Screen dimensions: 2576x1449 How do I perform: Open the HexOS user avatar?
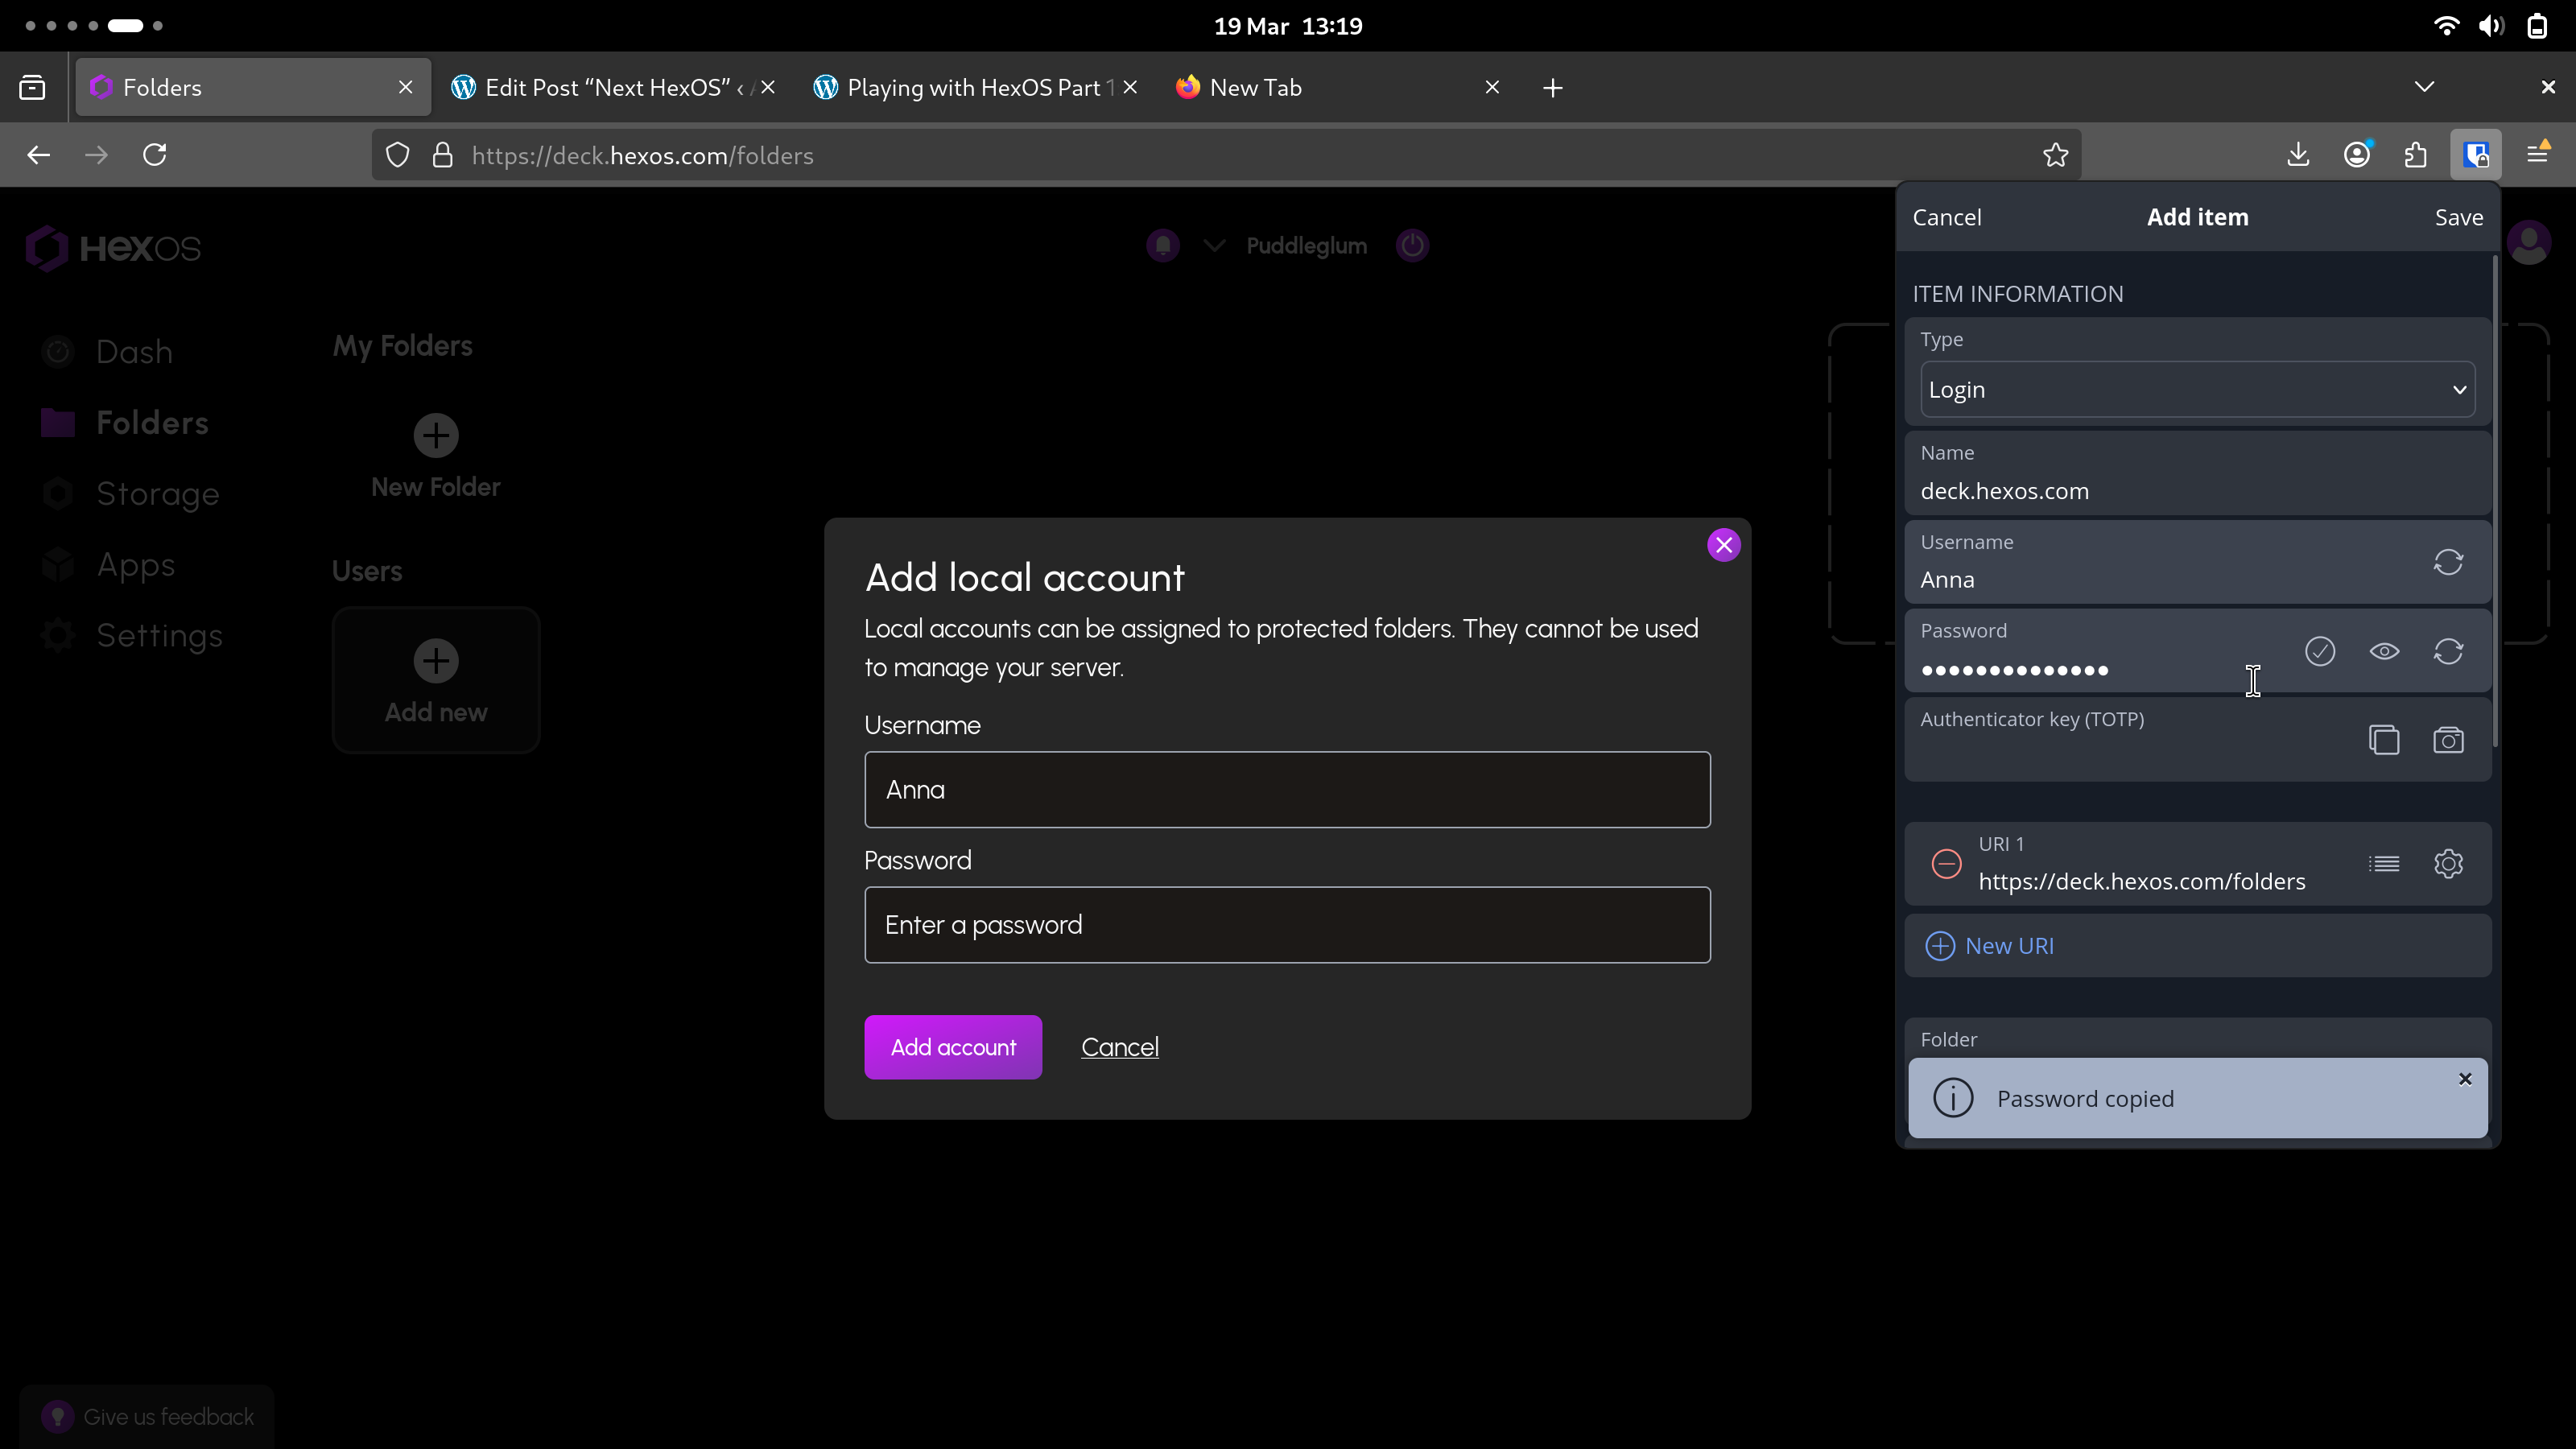click(2529, 243)
